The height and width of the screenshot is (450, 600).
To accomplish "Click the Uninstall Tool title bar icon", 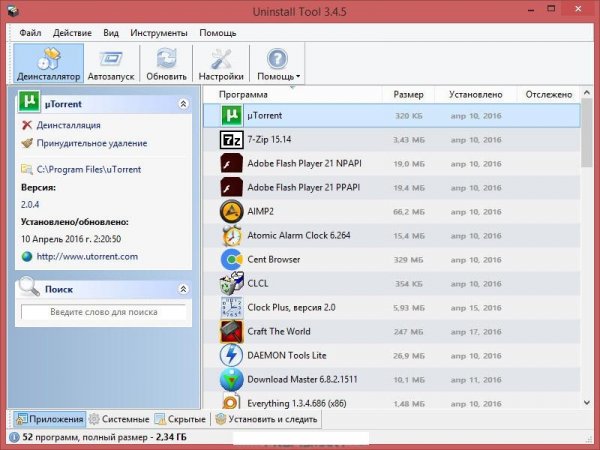I will (13, 10).
